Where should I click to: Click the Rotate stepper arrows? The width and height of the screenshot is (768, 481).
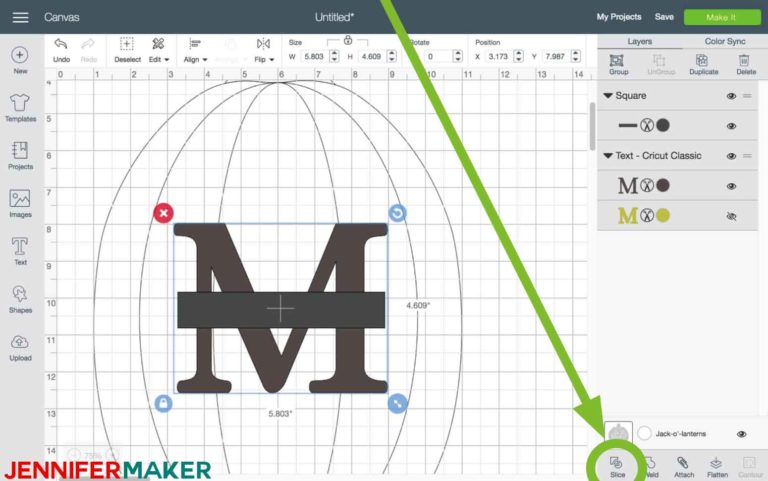click(457, 56)
